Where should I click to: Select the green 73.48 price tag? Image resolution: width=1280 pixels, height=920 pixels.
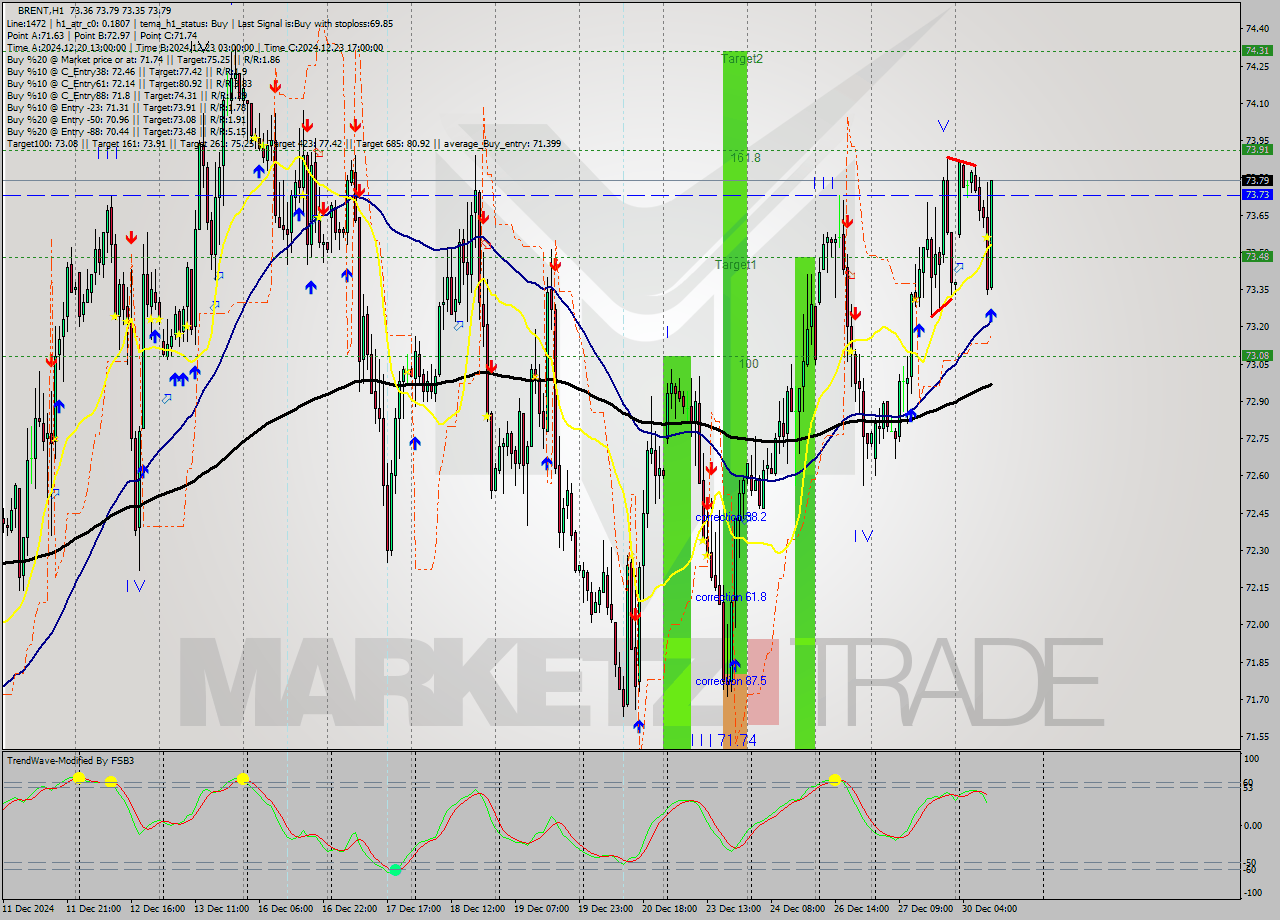(1257, 256)
